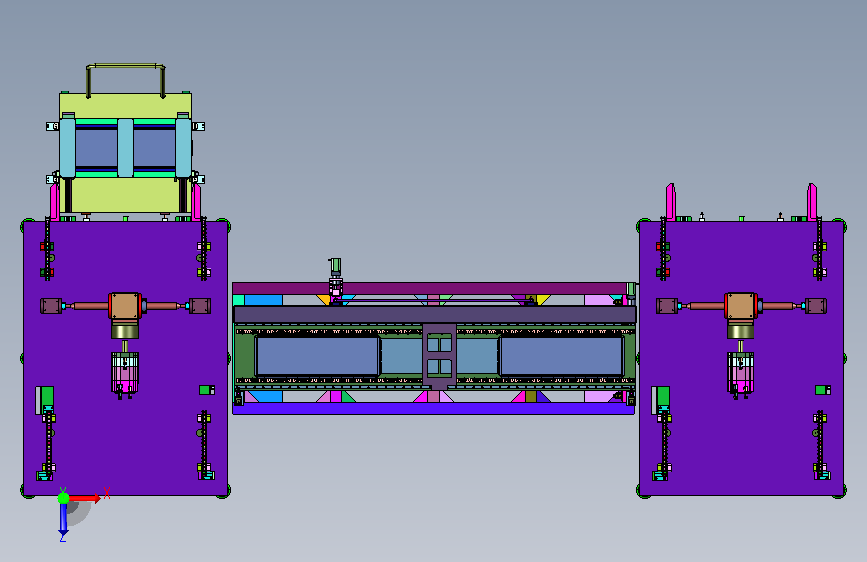
Task: Click the red X axis arrow of the triad
Action: coord(85,498)
